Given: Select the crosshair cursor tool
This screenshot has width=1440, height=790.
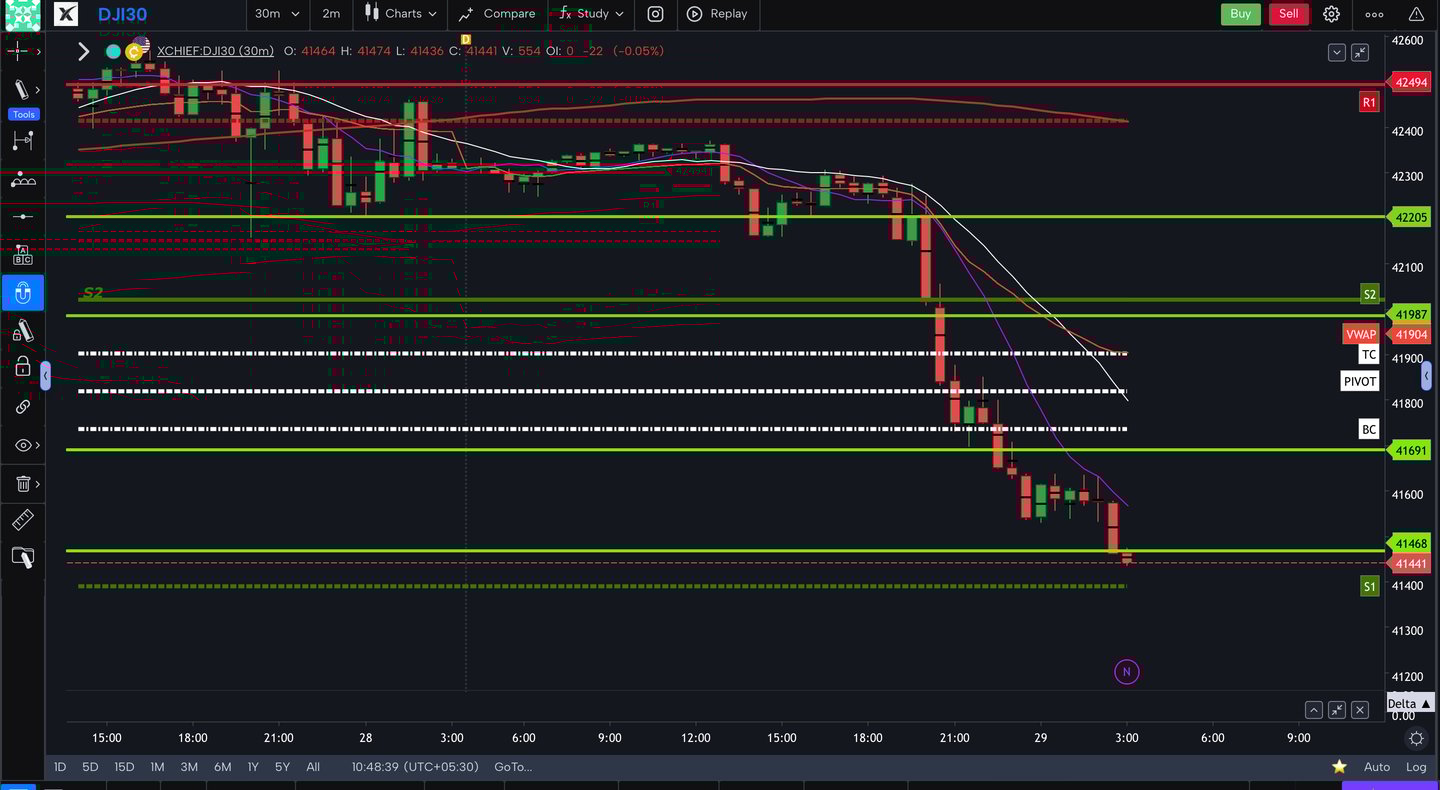Looking at the screenshot, I should click(19, 51).
